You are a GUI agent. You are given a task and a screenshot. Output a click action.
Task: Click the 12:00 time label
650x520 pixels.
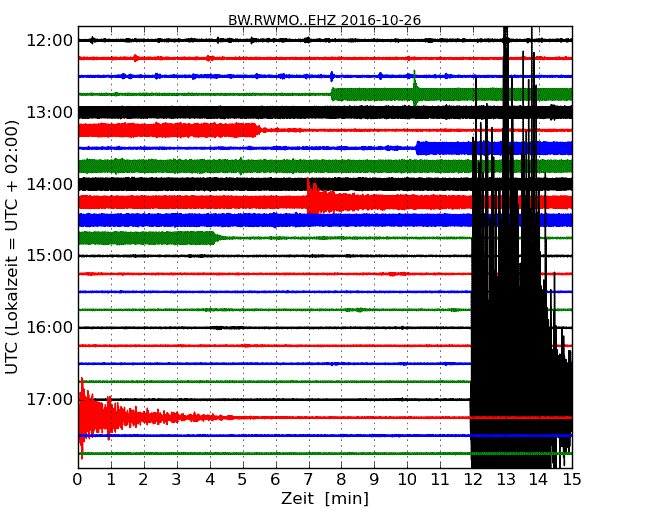[49, 41]
